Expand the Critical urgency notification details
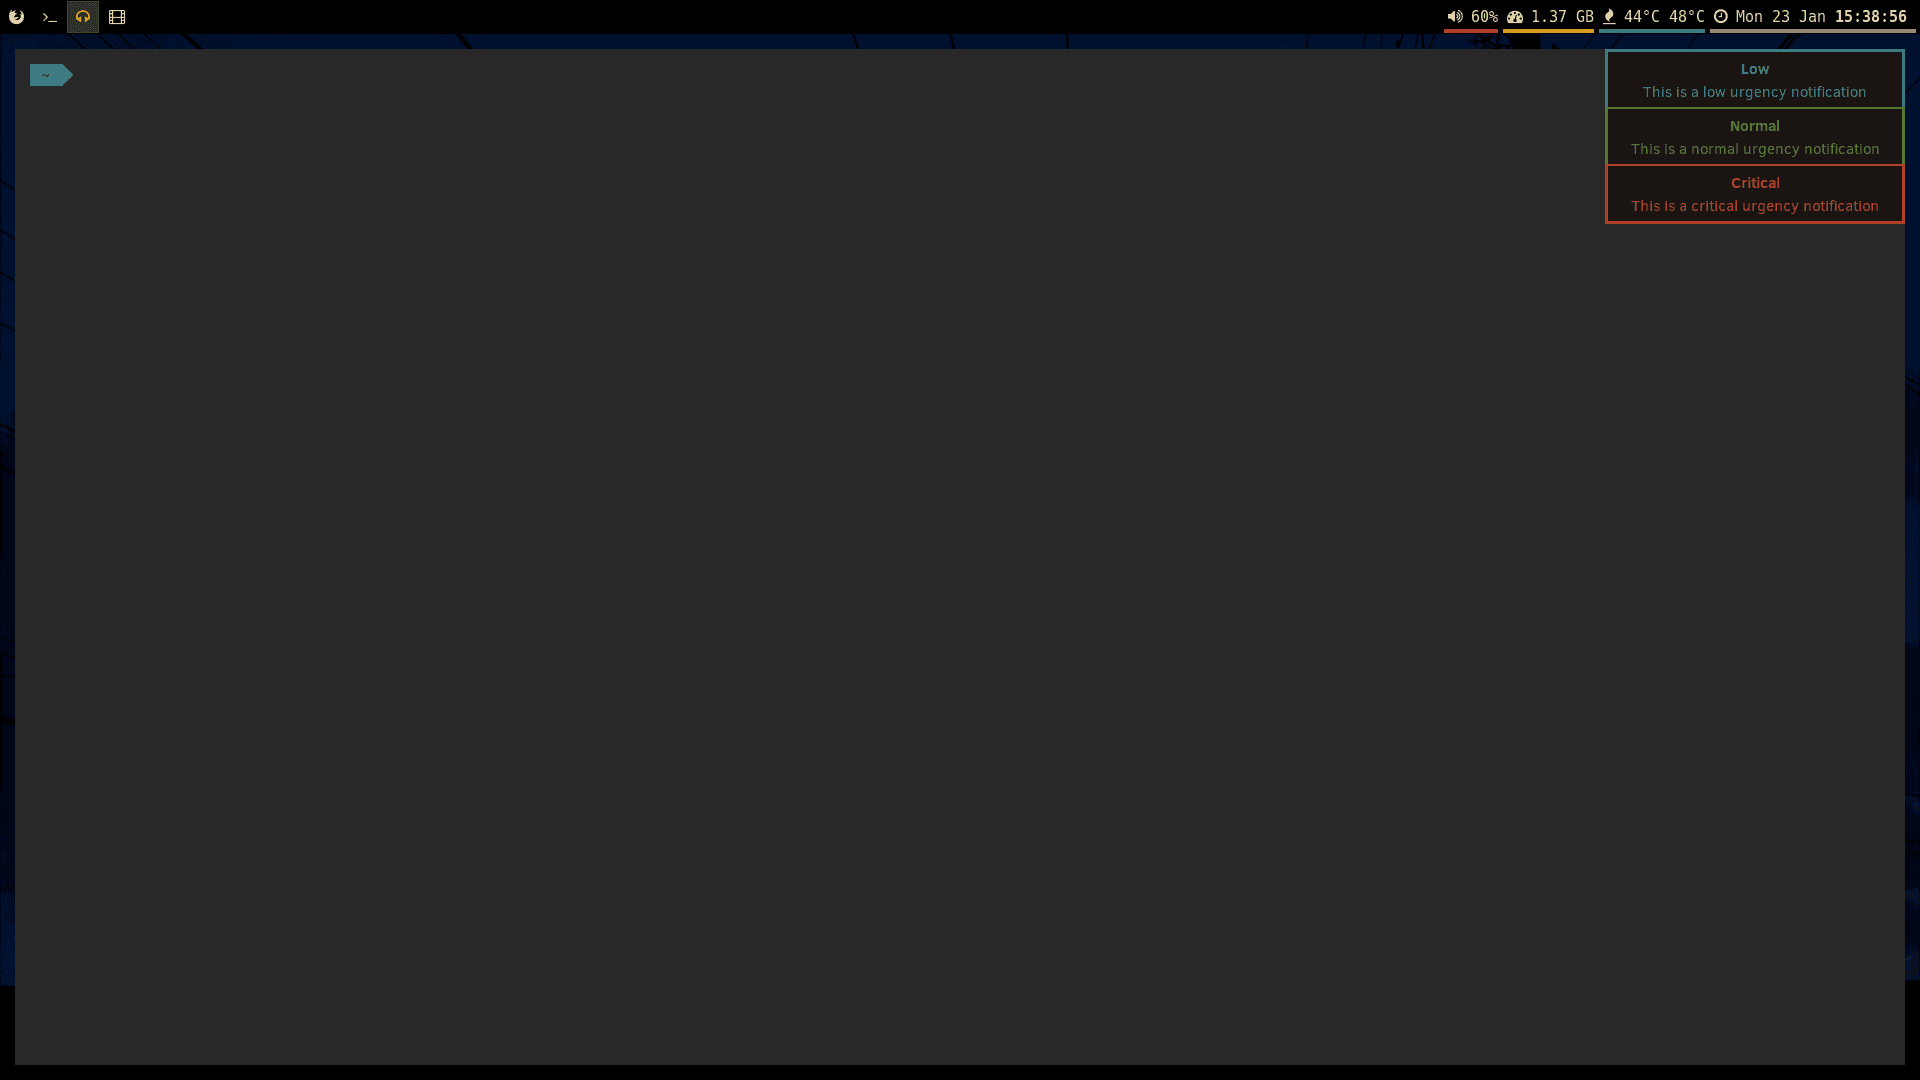1920x1080 pixels. [1755, 194]
